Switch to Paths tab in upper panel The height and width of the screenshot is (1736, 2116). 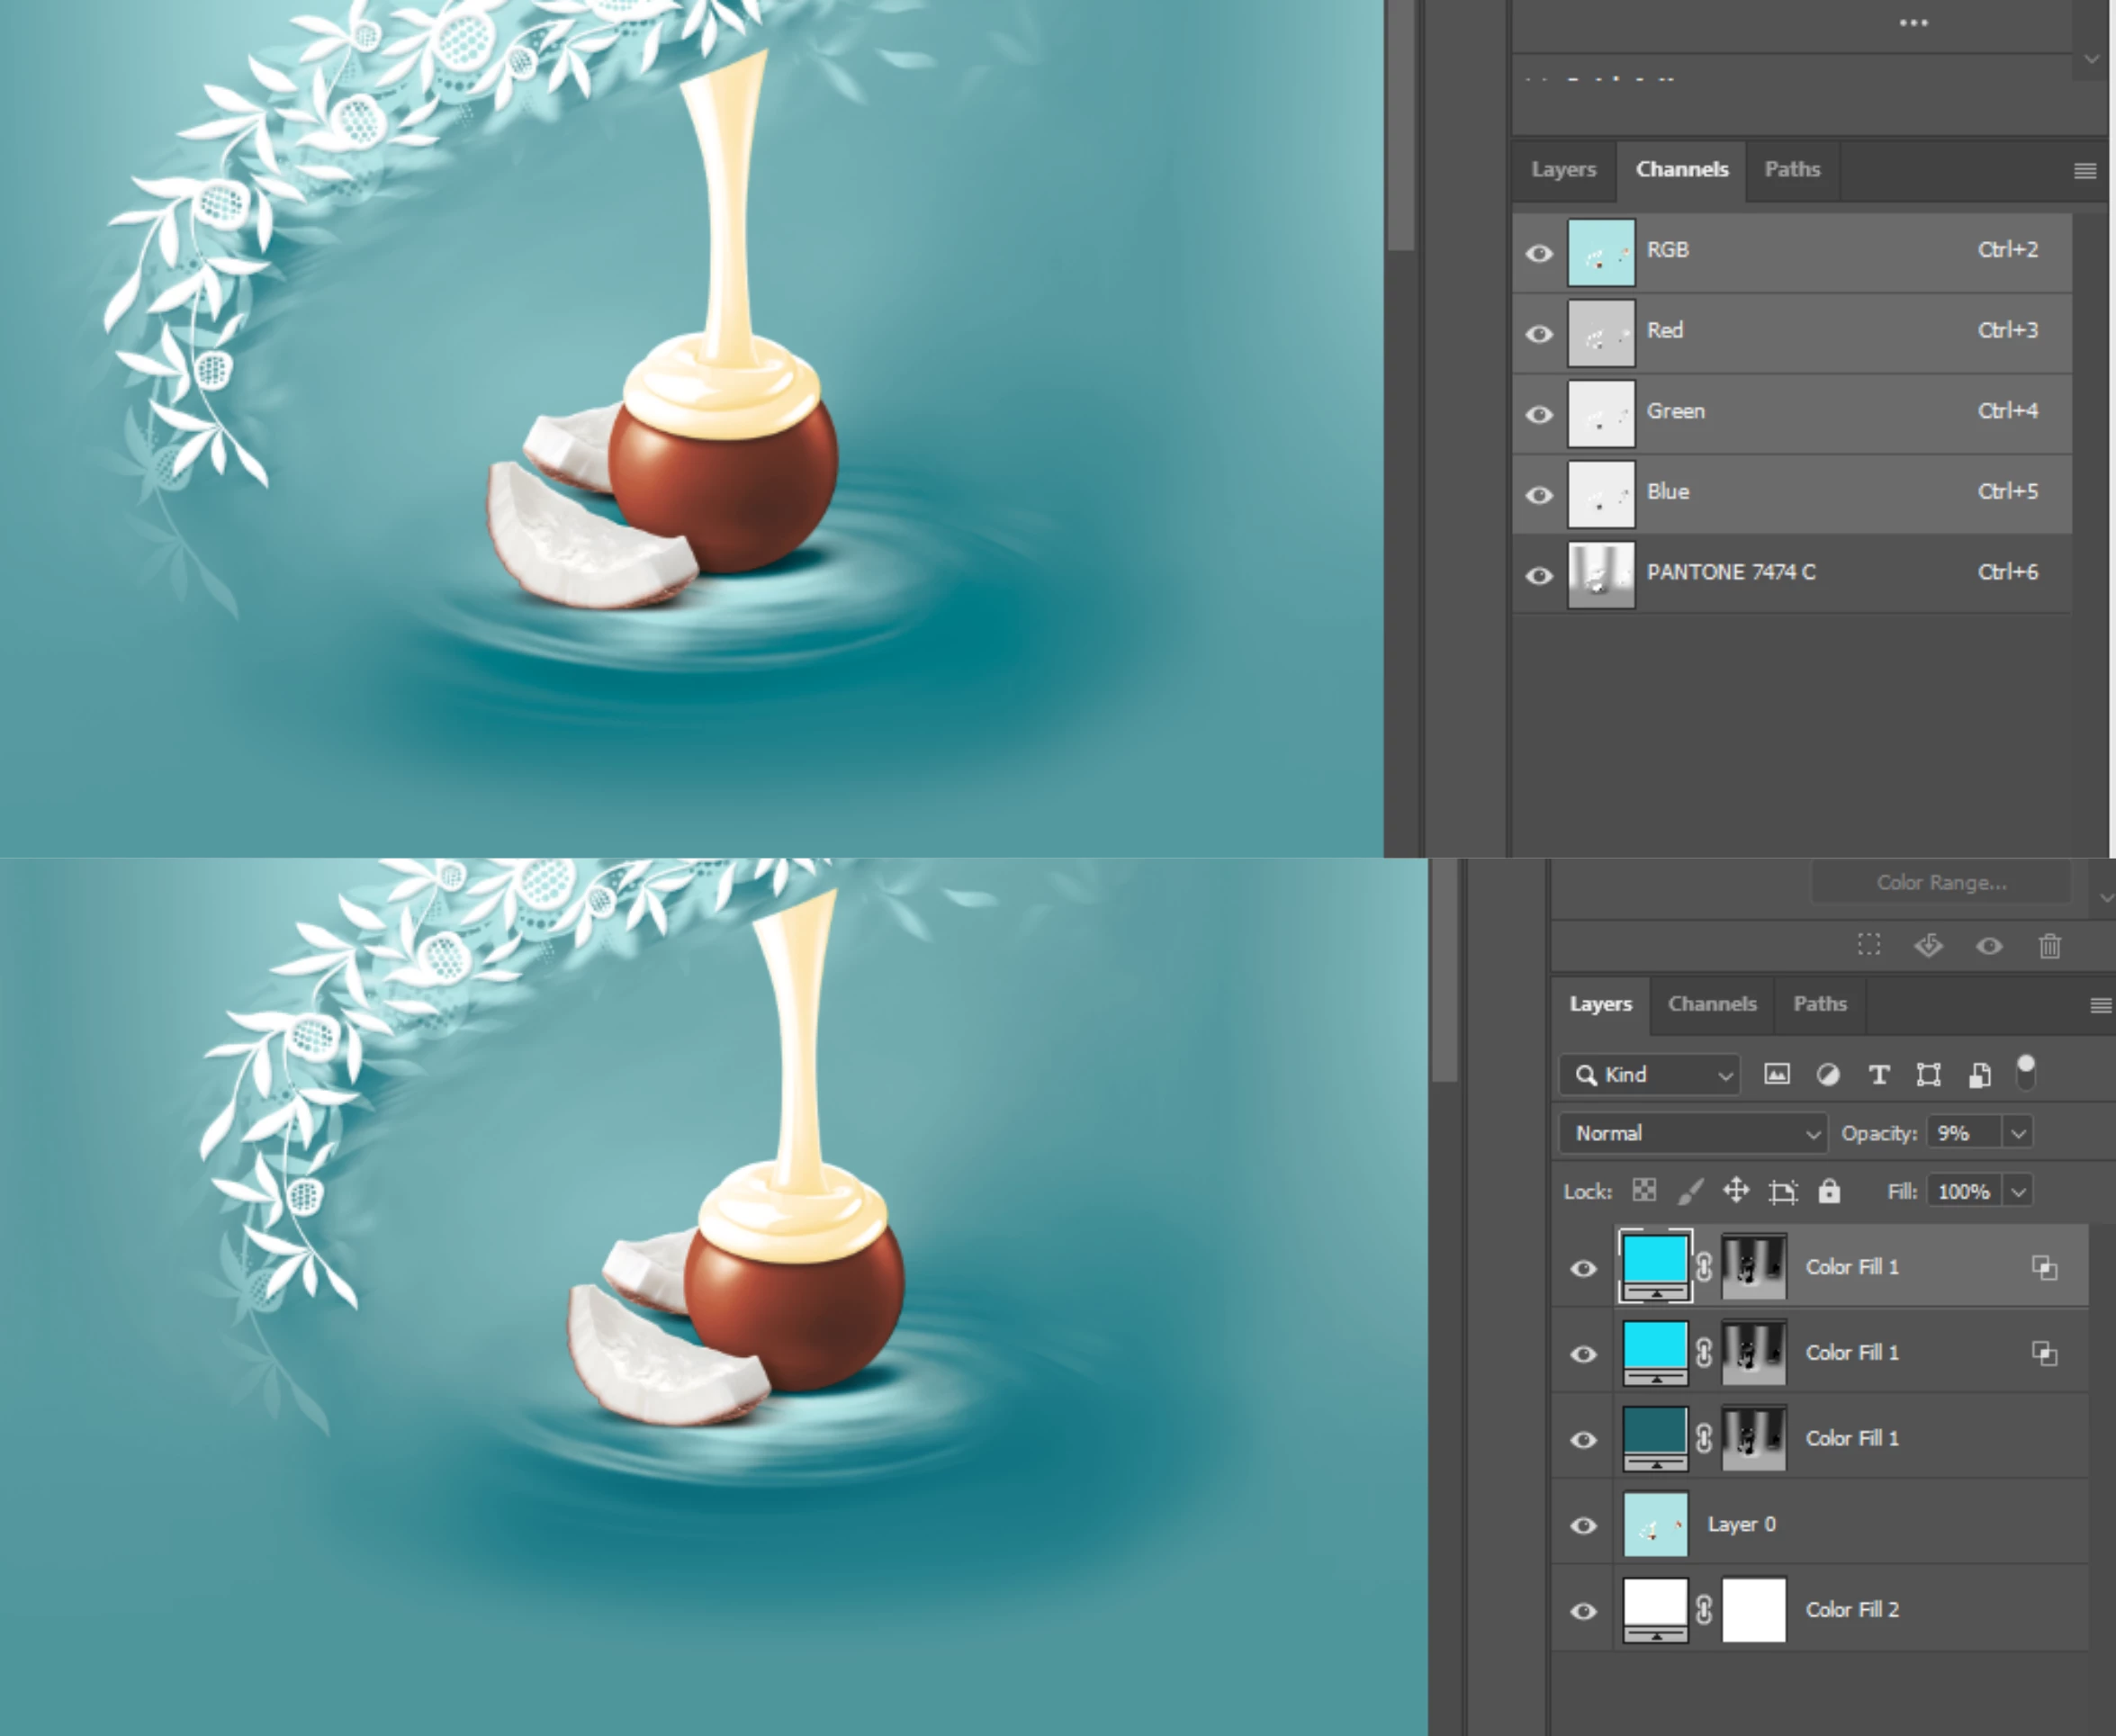1791,169
